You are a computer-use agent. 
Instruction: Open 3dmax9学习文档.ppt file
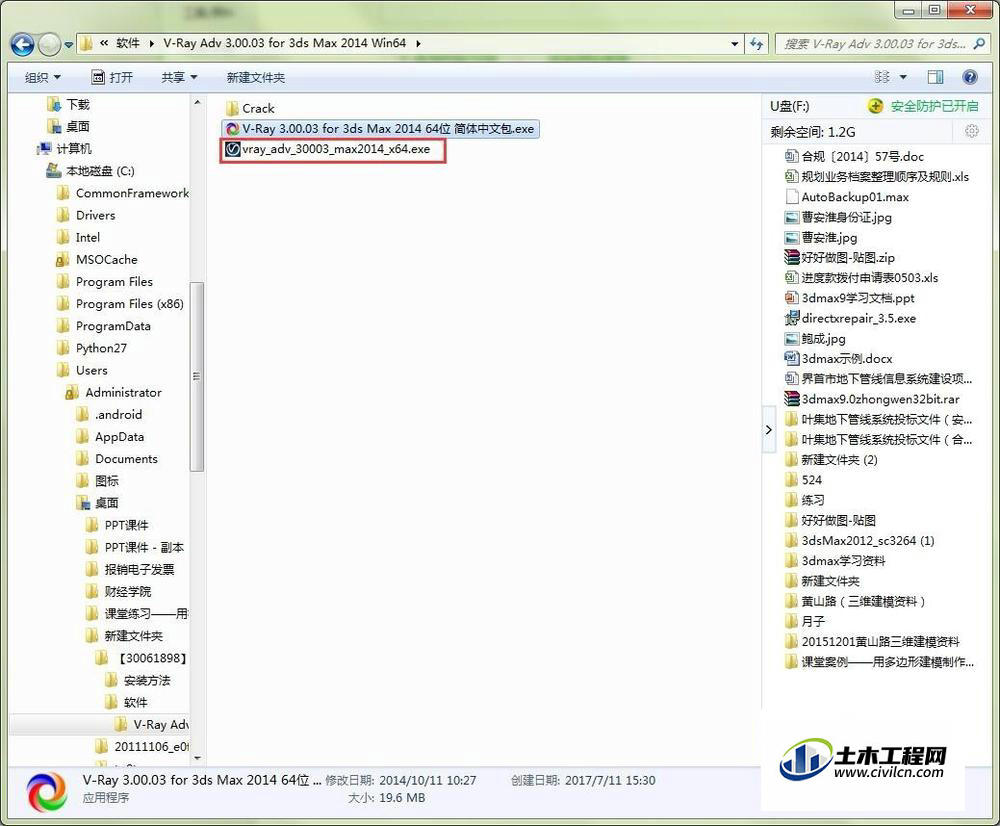(849, 298)
